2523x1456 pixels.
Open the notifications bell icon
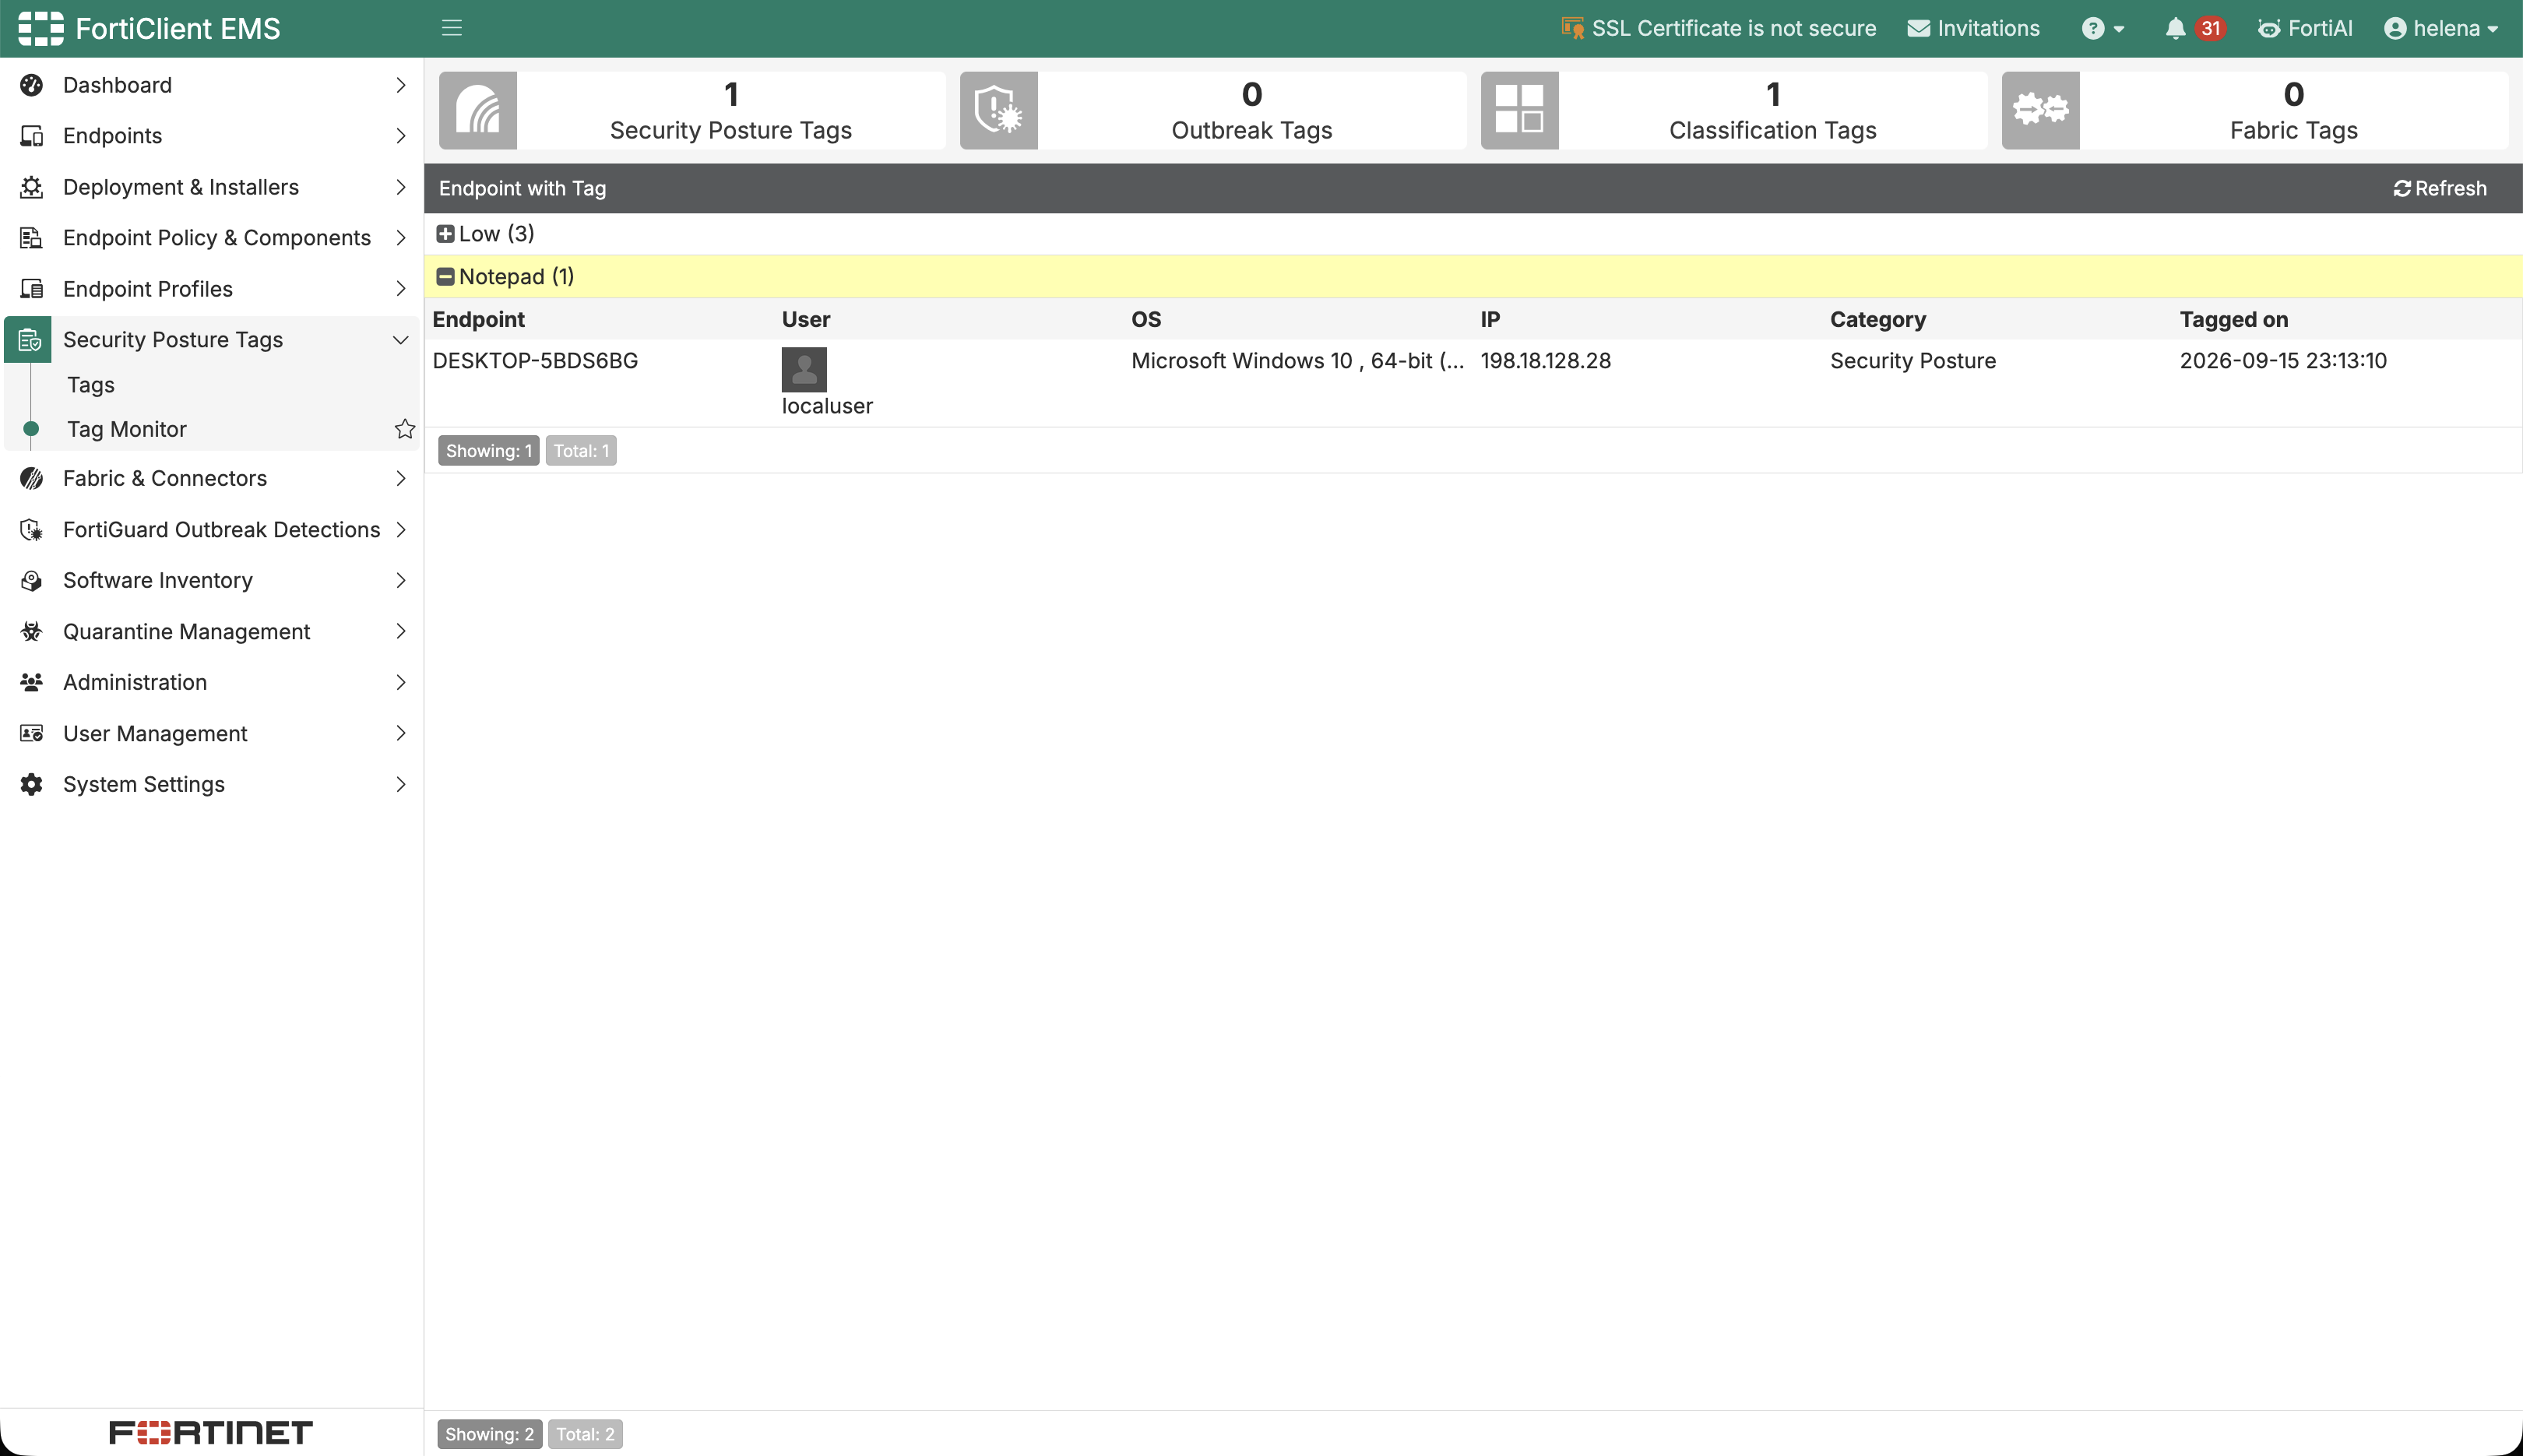point(2174,28)
